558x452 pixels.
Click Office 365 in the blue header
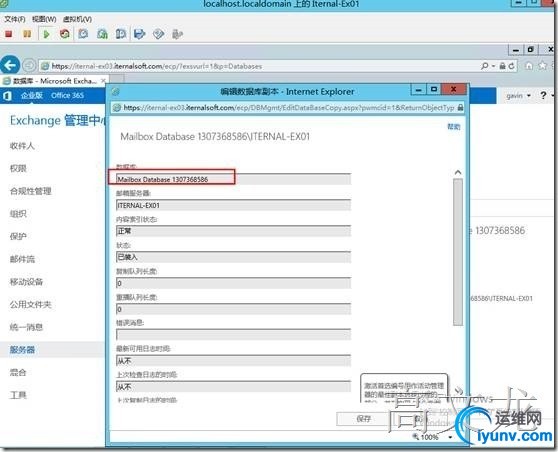tap(67, 95)
